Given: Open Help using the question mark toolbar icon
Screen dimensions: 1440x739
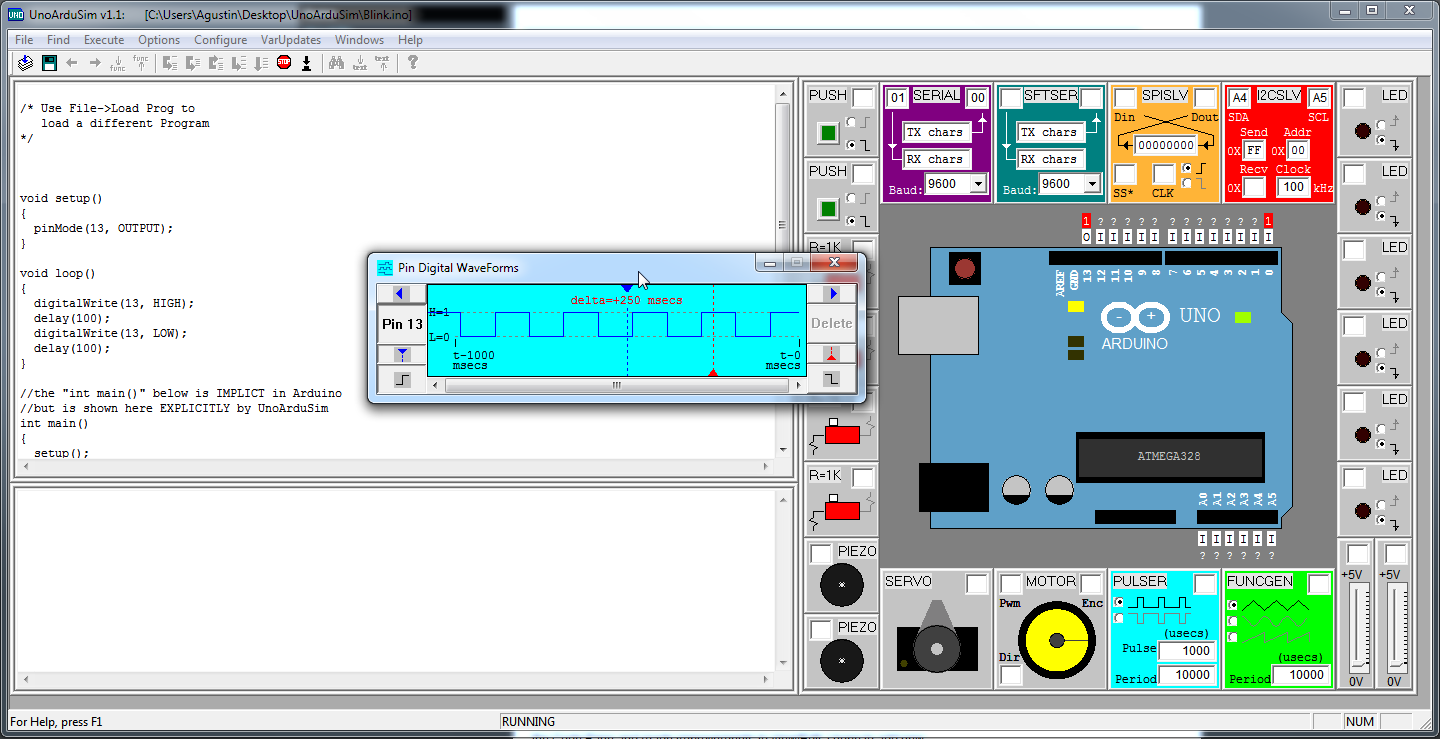Looking at the screenshot, I should coord(413,62).
